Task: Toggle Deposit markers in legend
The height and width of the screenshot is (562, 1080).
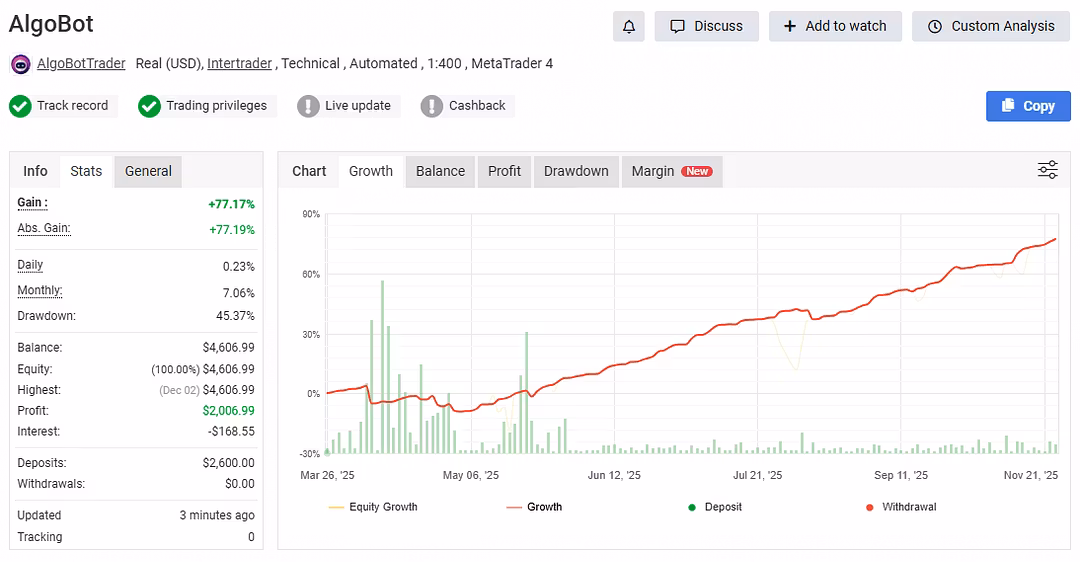Action: coord(714,507)
